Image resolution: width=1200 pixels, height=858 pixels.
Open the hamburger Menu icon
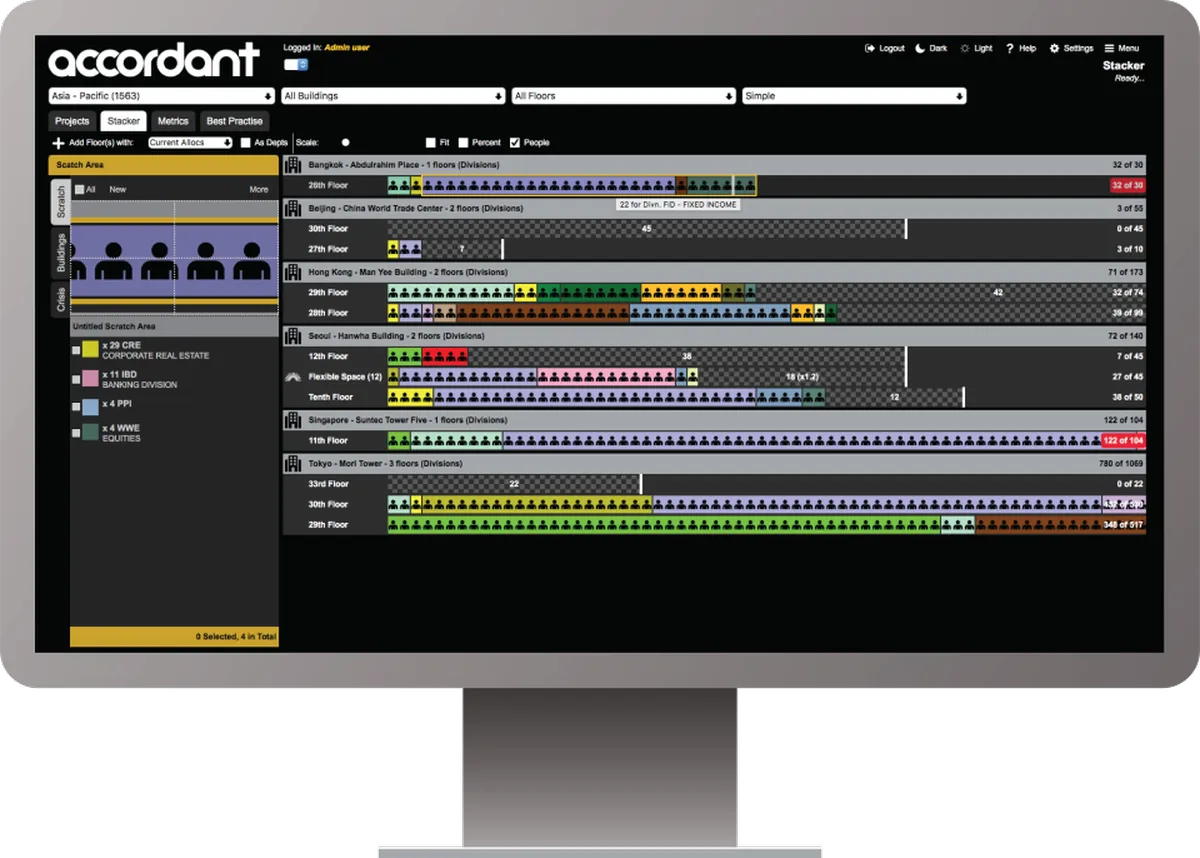(x=1109, y=48)
